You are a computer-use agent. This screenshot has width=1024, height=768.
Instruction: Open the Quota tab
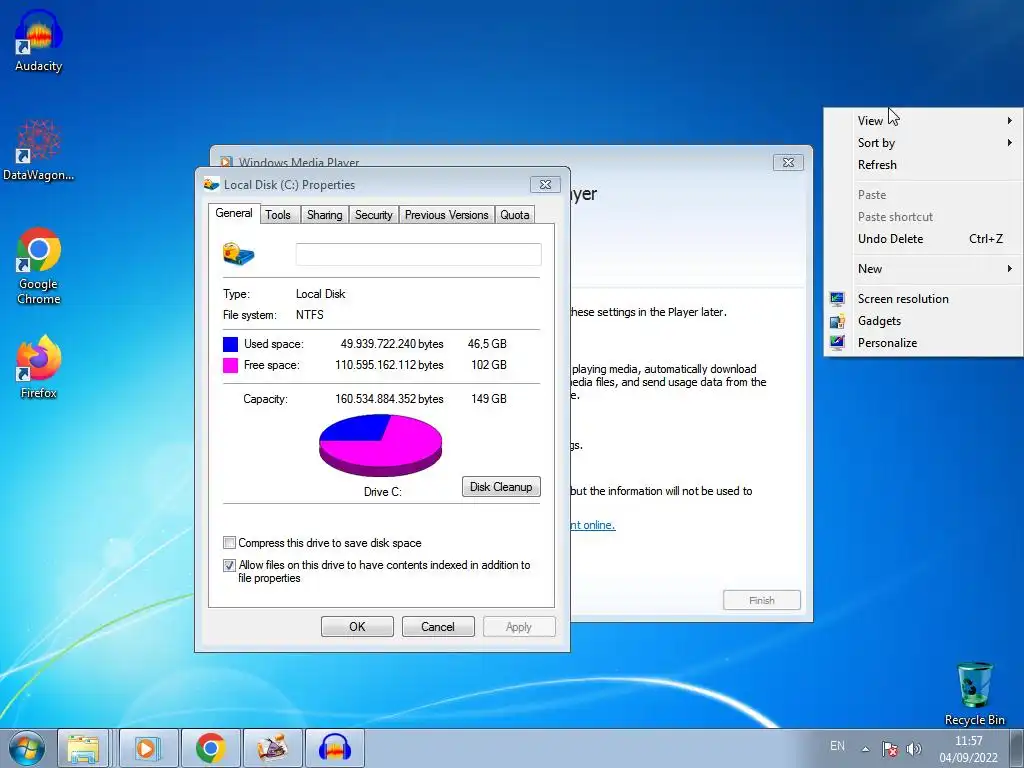tap(515, 215)
